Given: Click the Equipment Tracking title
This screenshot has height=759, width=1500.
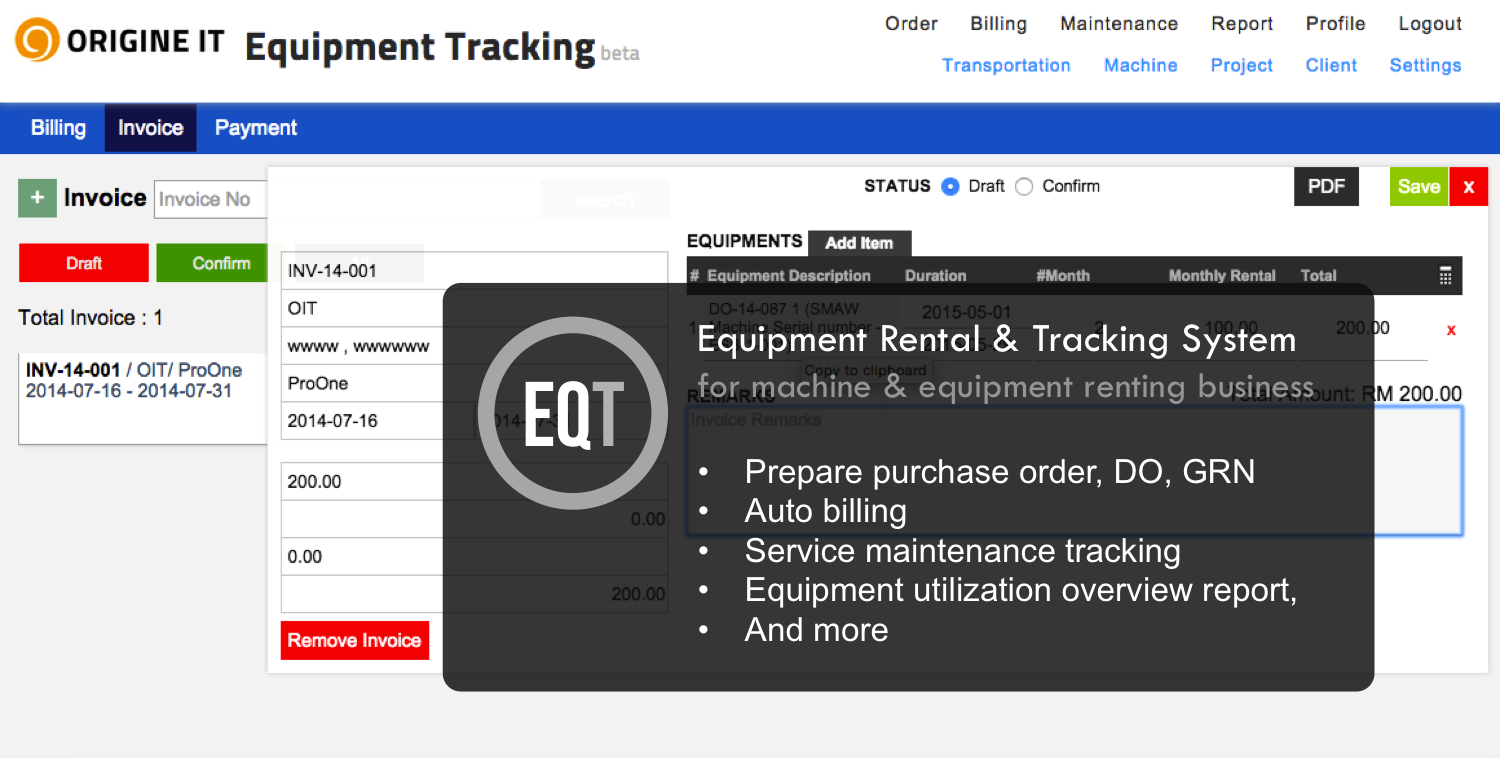Looking at the screenshot, I should pyautogui.click(x=420, y=47).
